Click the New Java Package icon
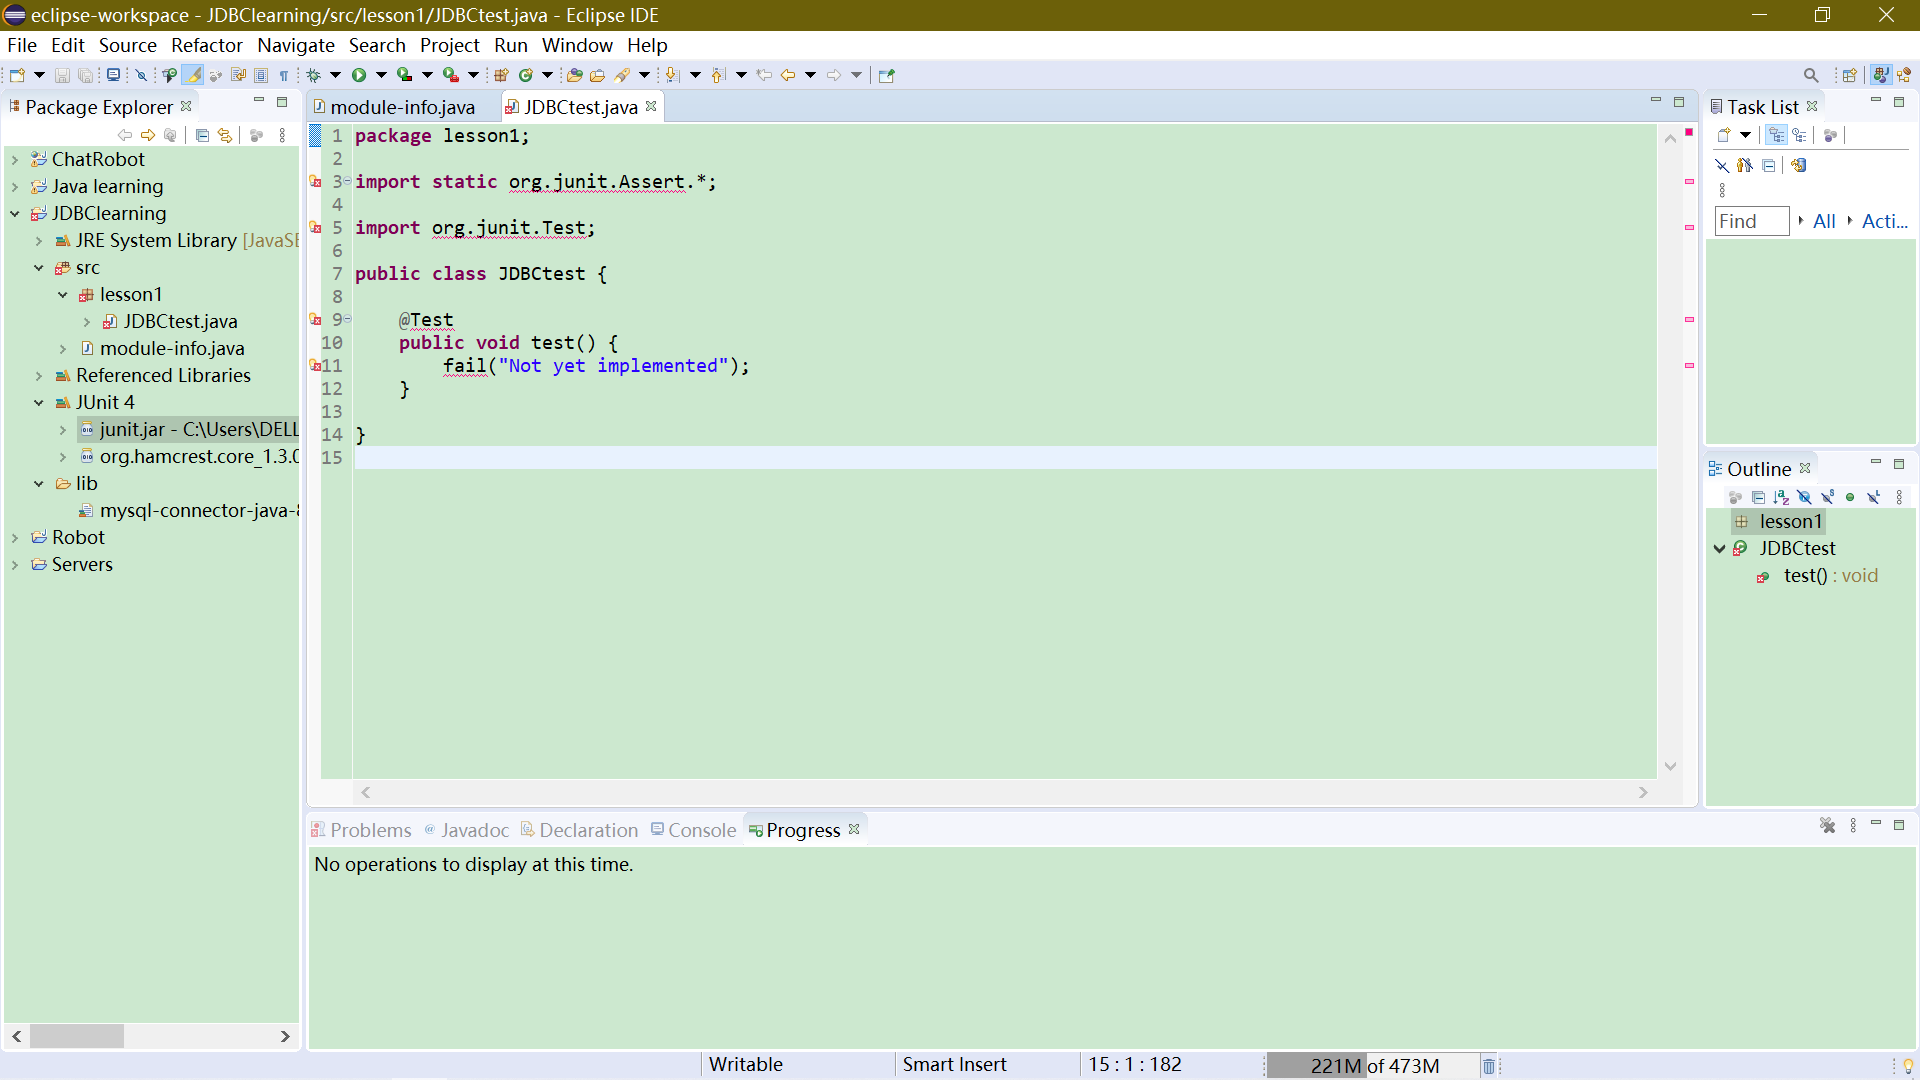1920x1080 pixels. tap(502, 75)
